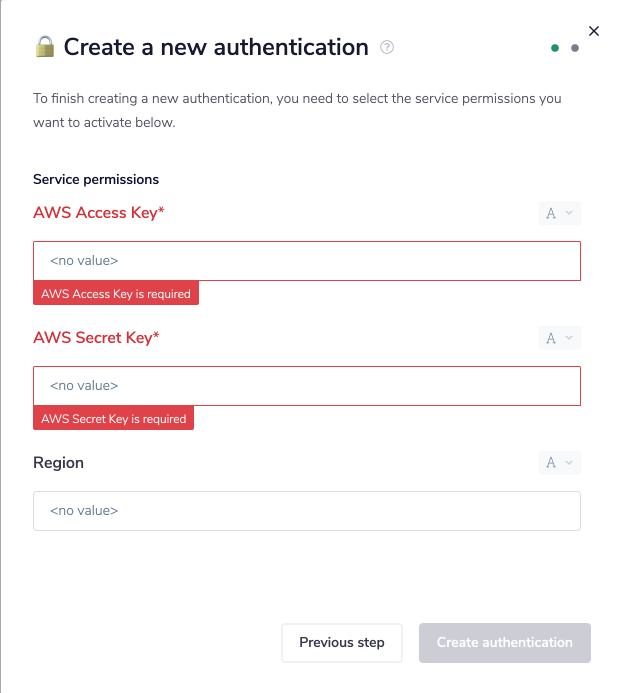Image resolution: width=621 pixels, height=693 pixels.
Task: Click the Service permissions heading
Action: 96,180
